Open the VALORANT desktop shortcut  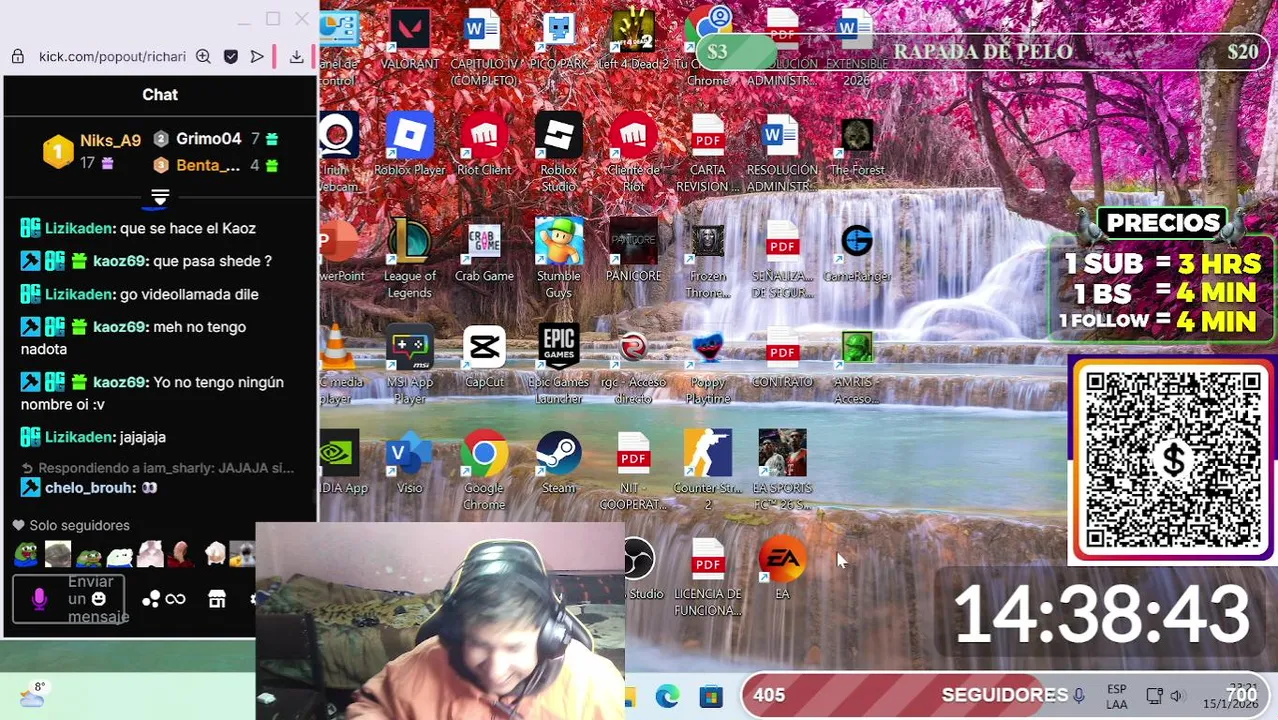(409, 40)
